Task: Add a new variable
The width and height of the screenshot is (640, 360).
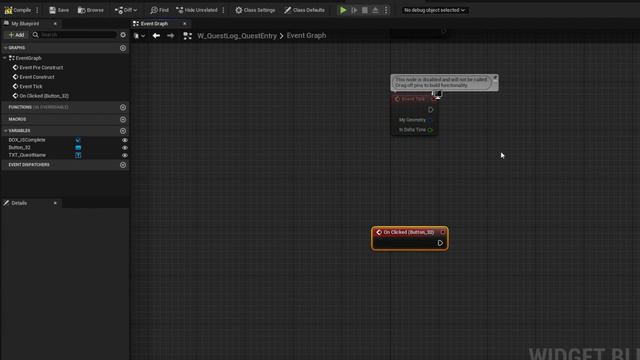Action: coord(123,131)
